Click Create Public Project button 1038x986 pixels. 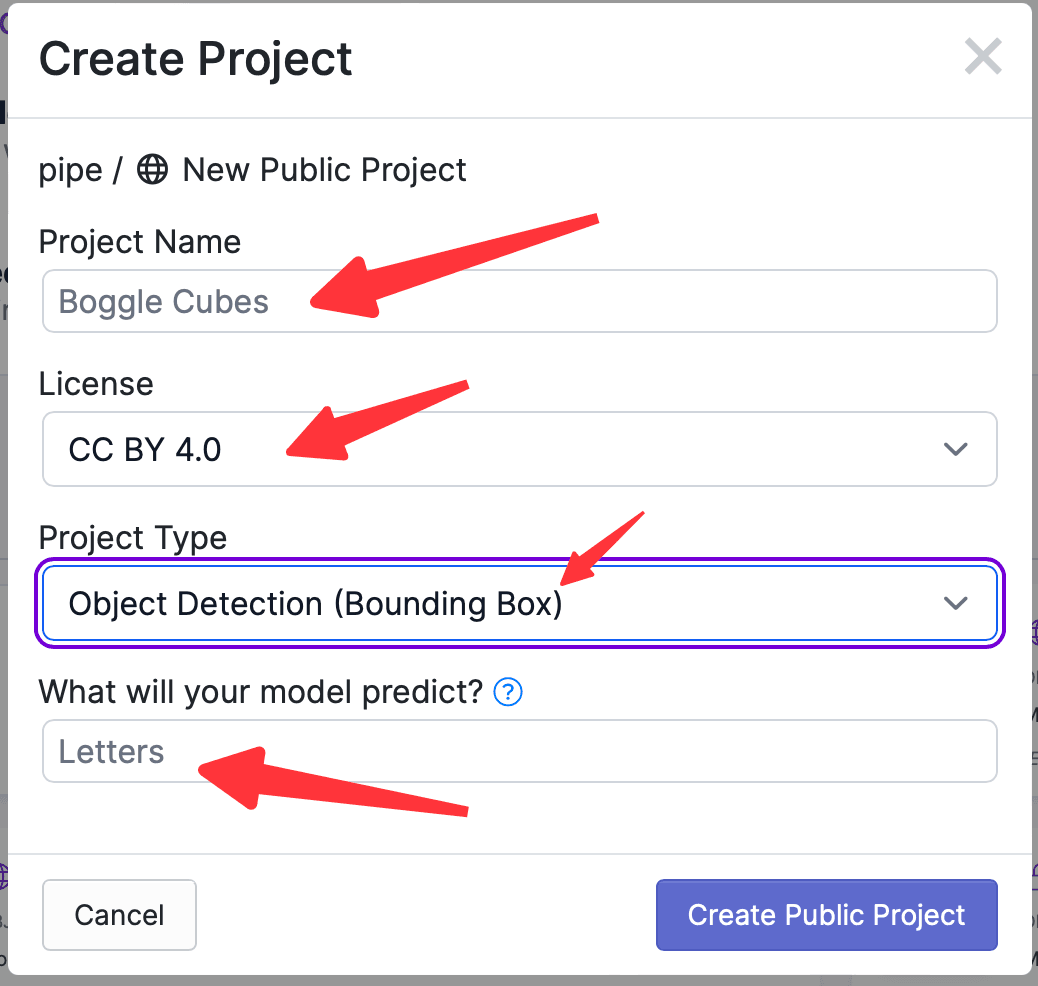click(x=826, y=915)
